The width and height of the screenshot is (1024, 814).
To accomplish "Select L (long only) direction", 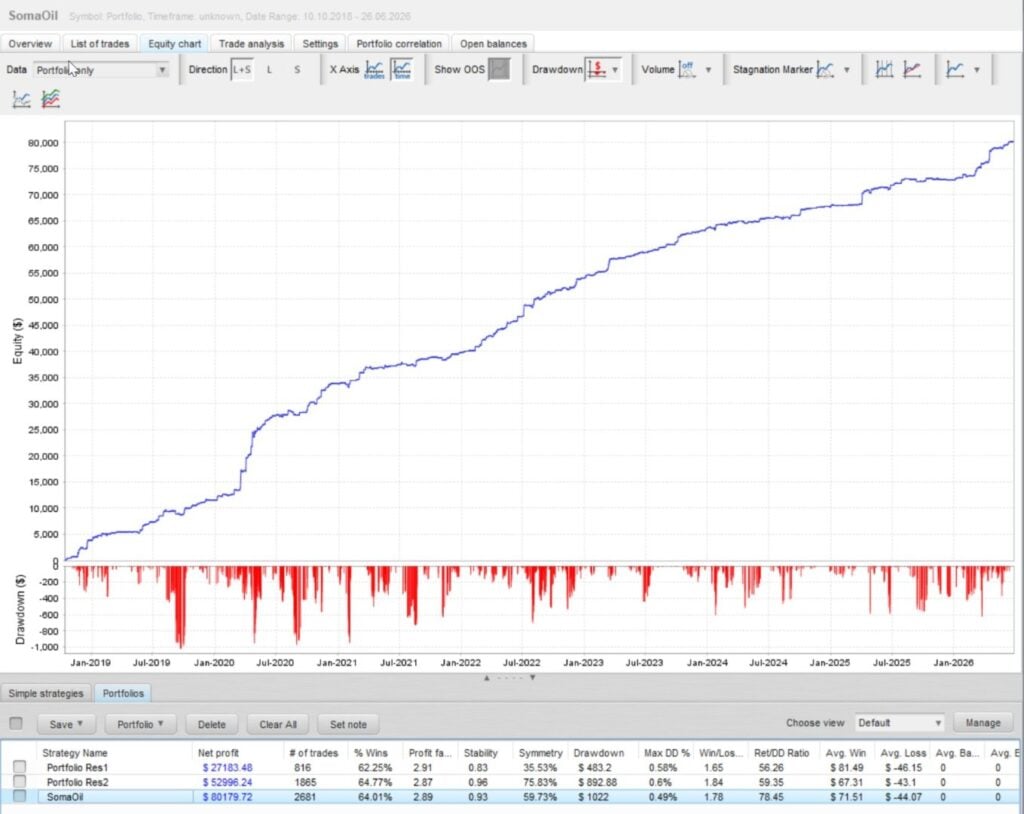I will (269, 69).
